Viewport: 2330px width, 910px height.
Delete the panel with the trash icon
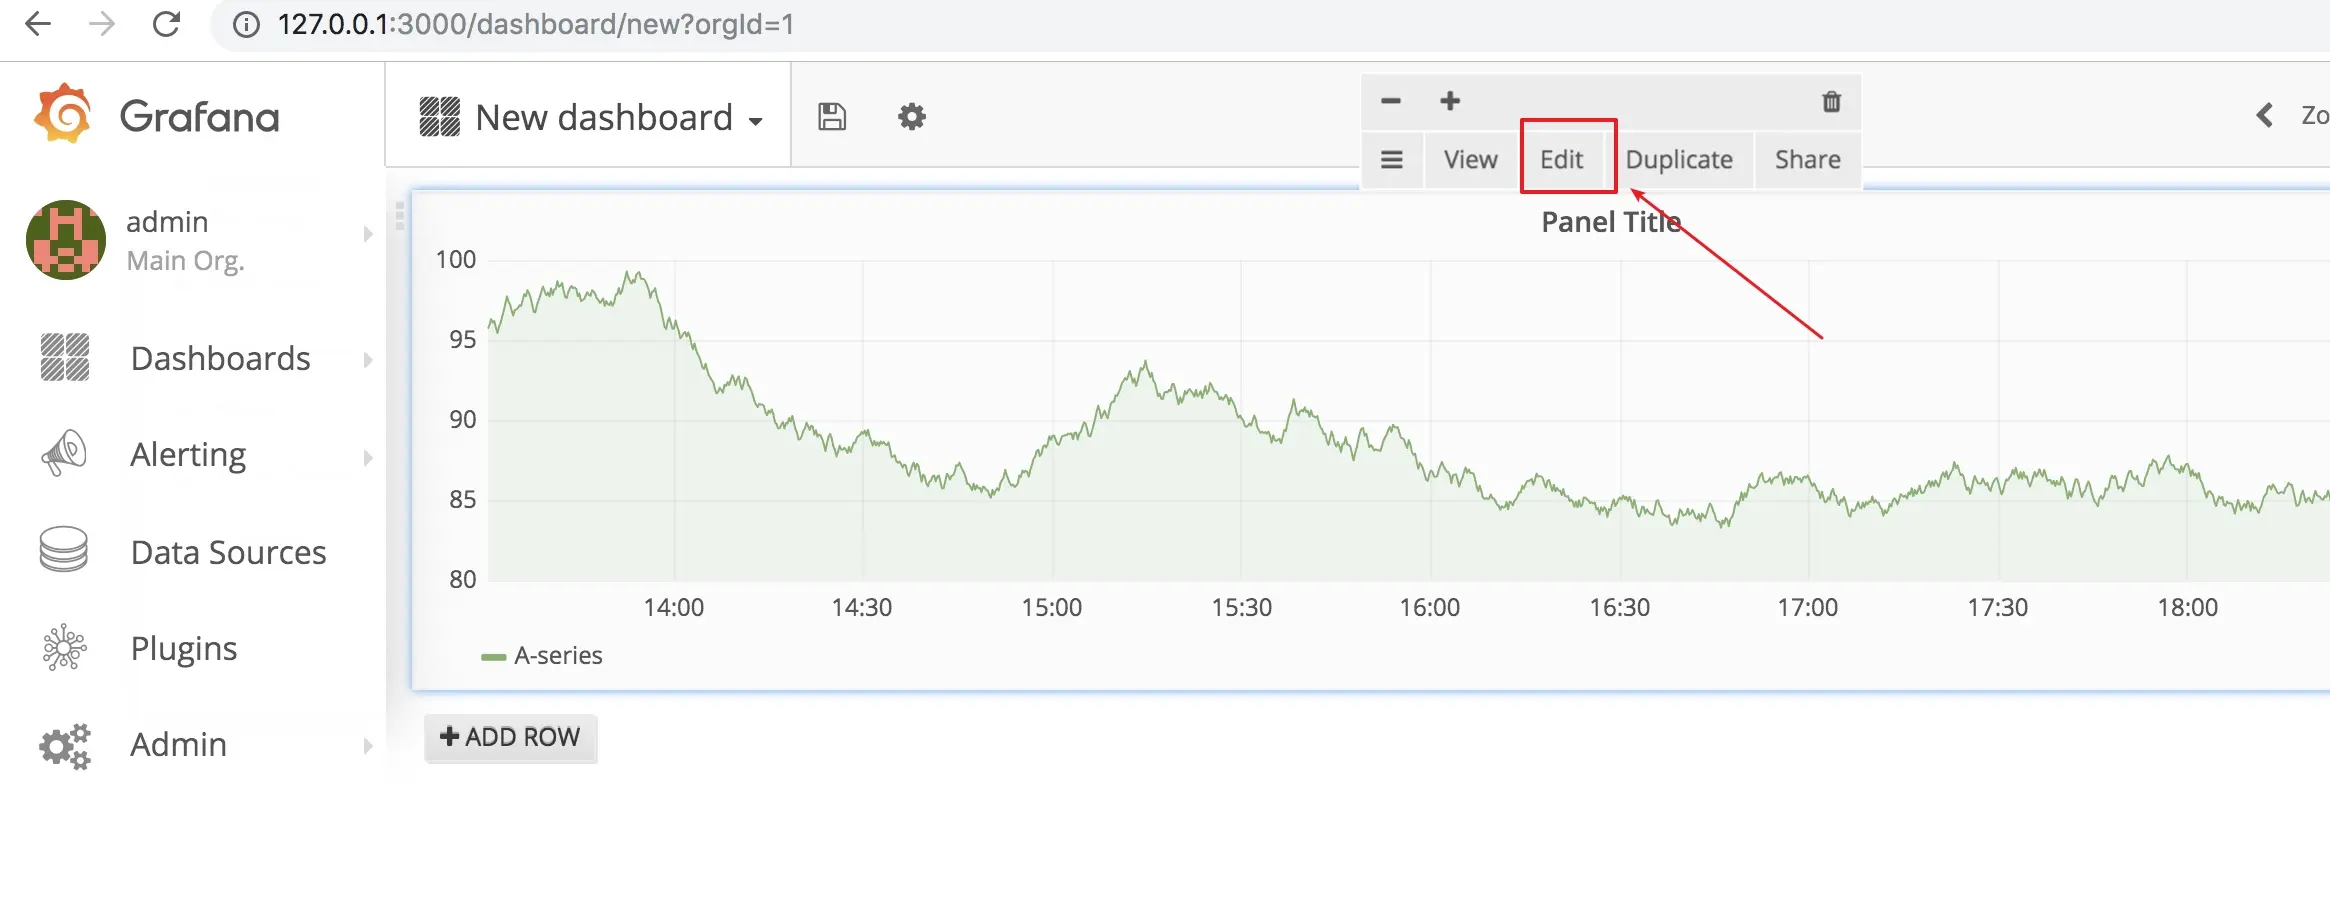pyautogui.click(x=1831, y=101)
